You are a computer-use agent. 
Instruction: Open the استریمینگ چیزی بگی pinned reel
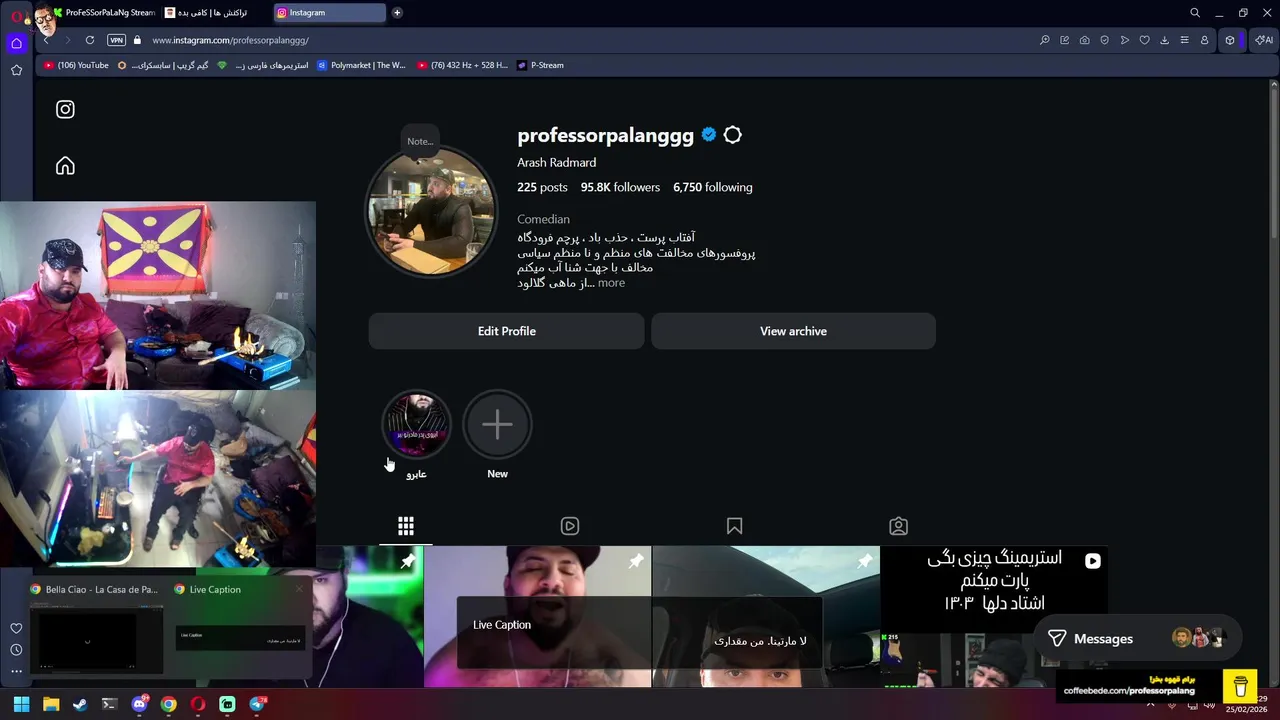point(994,616)
